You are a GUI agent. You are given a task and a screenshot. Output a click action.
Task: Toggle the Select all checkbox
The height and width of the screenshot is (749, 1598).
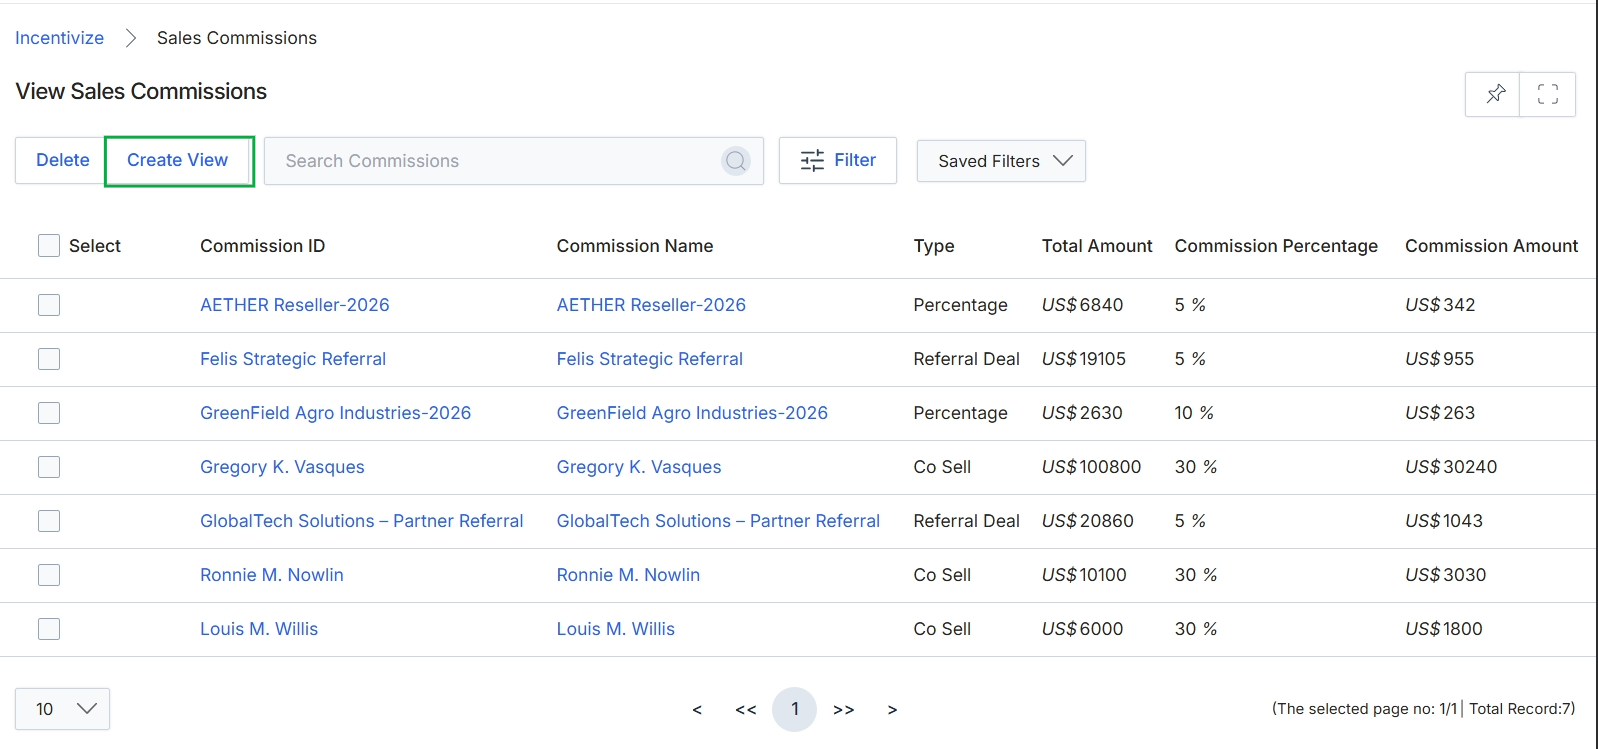tap(49, 246)
